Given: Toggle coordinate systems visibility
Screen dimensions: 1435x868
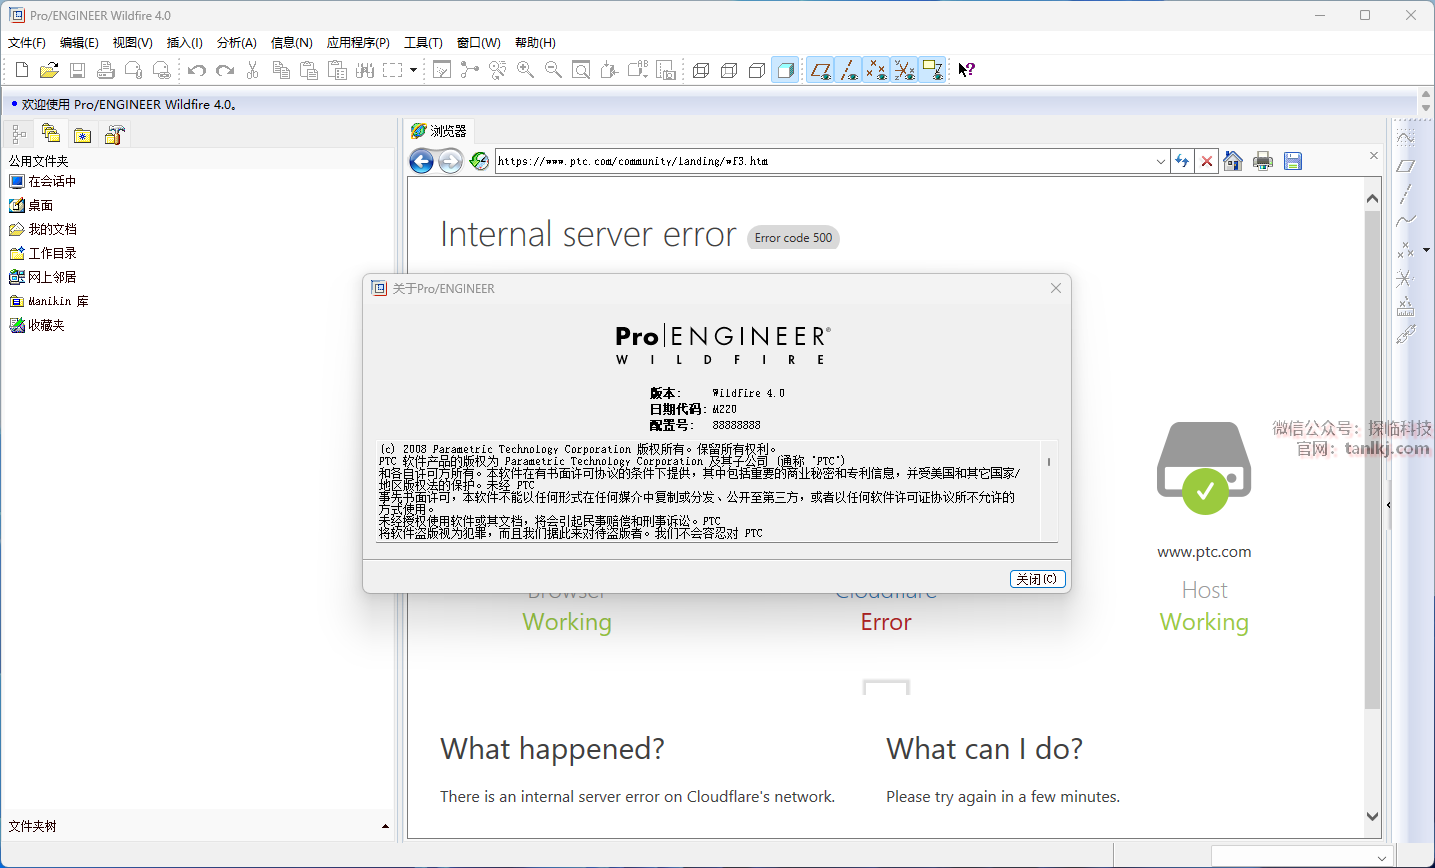Looking at the screenshot, I should coord(904,70).
